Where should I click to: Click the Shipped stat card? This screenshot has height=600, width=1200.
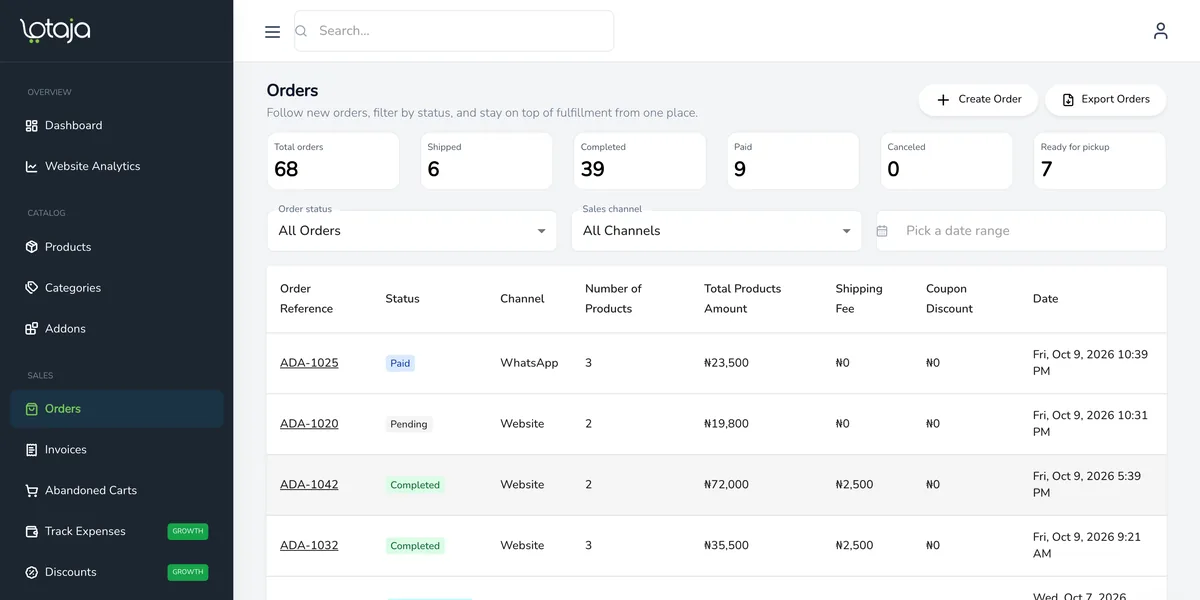[x=486, y=161]
